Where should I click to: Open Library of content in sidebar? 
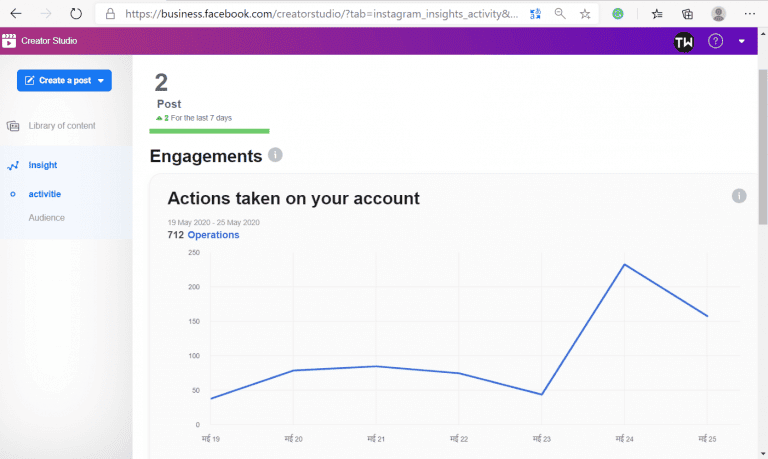pos(61,126)
